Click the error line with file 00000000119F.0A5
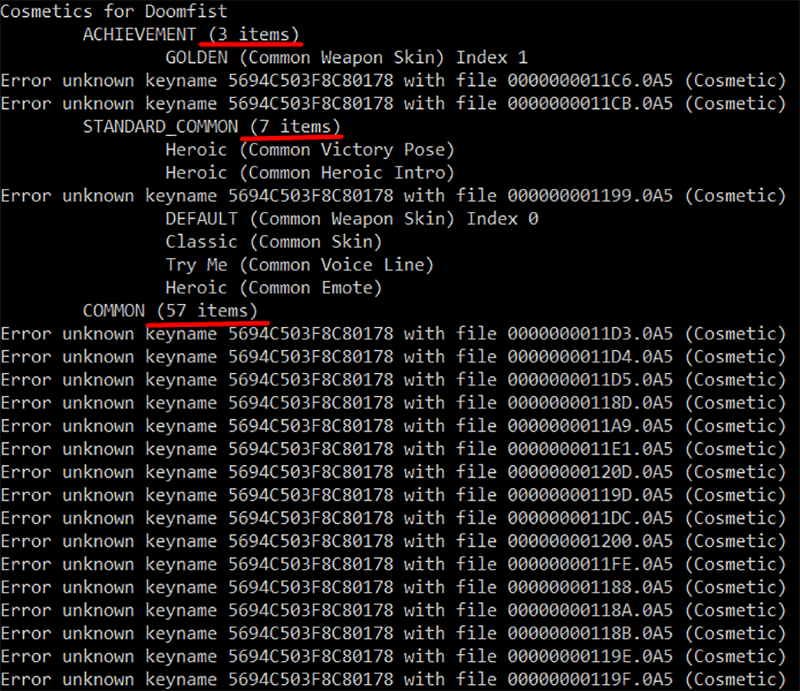 point(393,680)
